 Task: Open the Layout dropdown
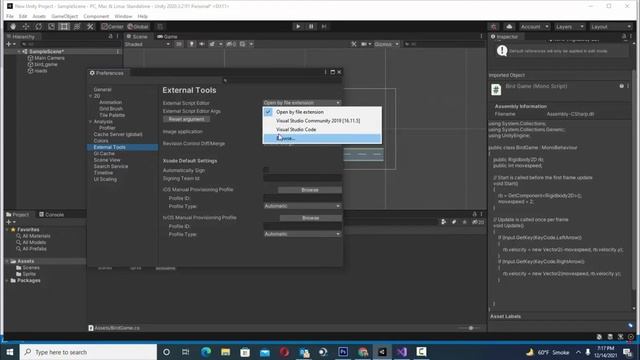point(611,27)
